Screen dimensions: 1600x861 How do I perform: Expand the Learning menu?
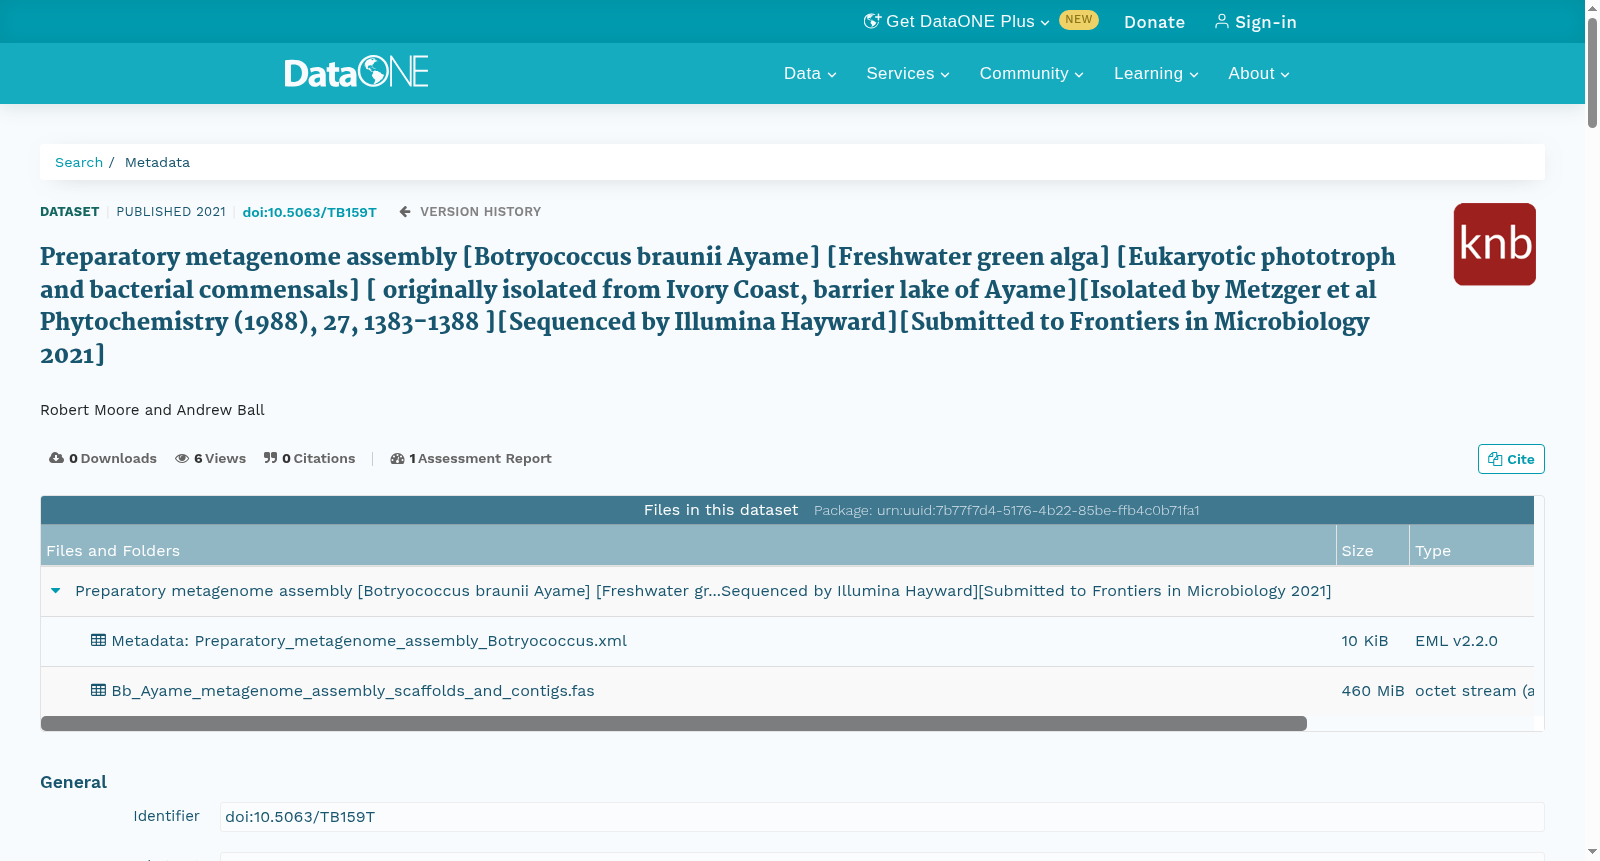coord(1156,73)
